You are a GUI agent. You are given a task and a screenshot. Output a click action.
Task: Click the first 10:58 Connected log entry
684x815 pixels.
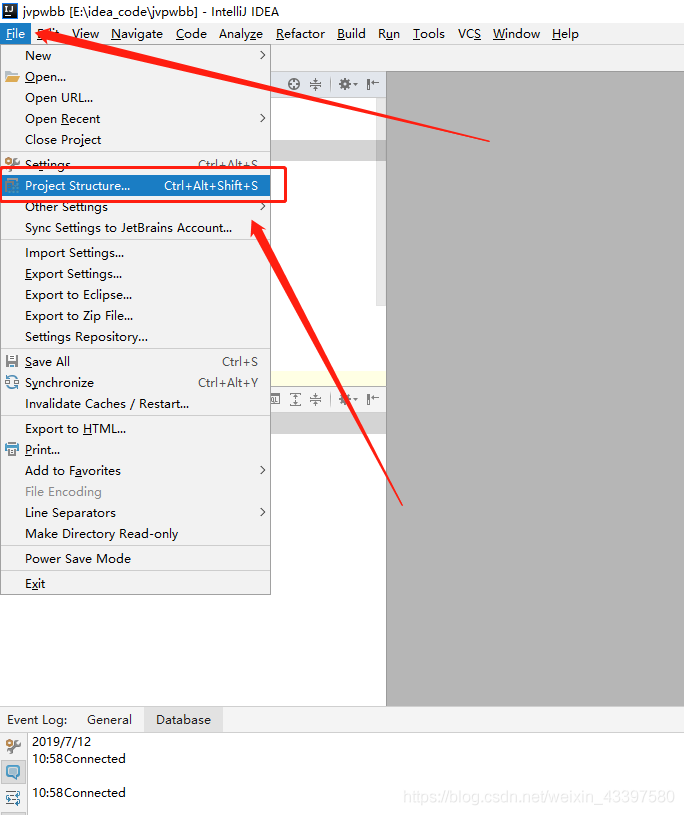pos(78,759)
